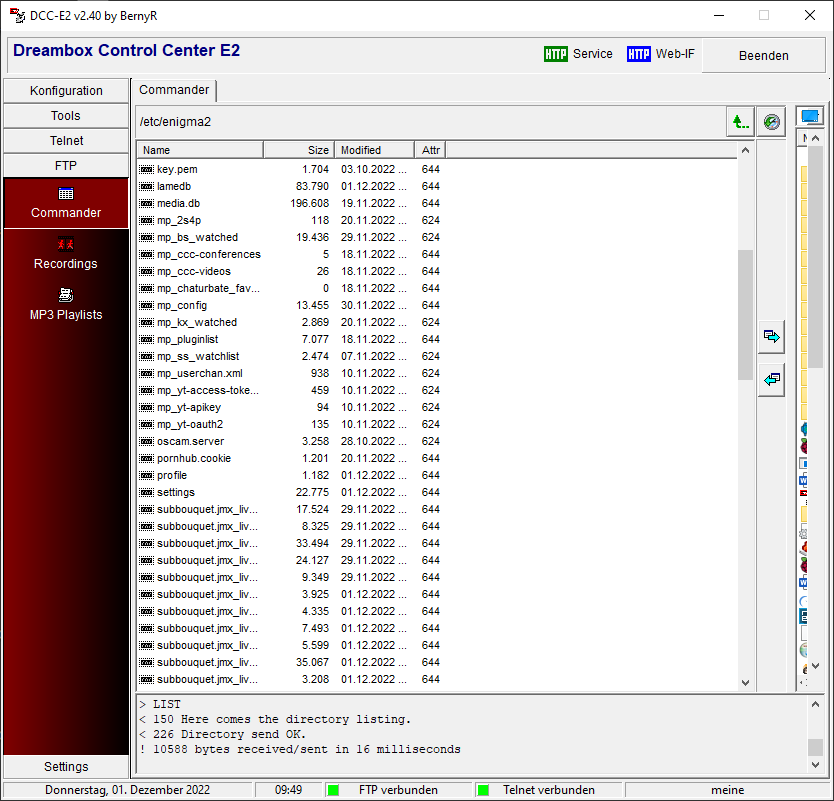Click the right-pointing transfer arrow icon
The image size is (834, 801).
771,337
